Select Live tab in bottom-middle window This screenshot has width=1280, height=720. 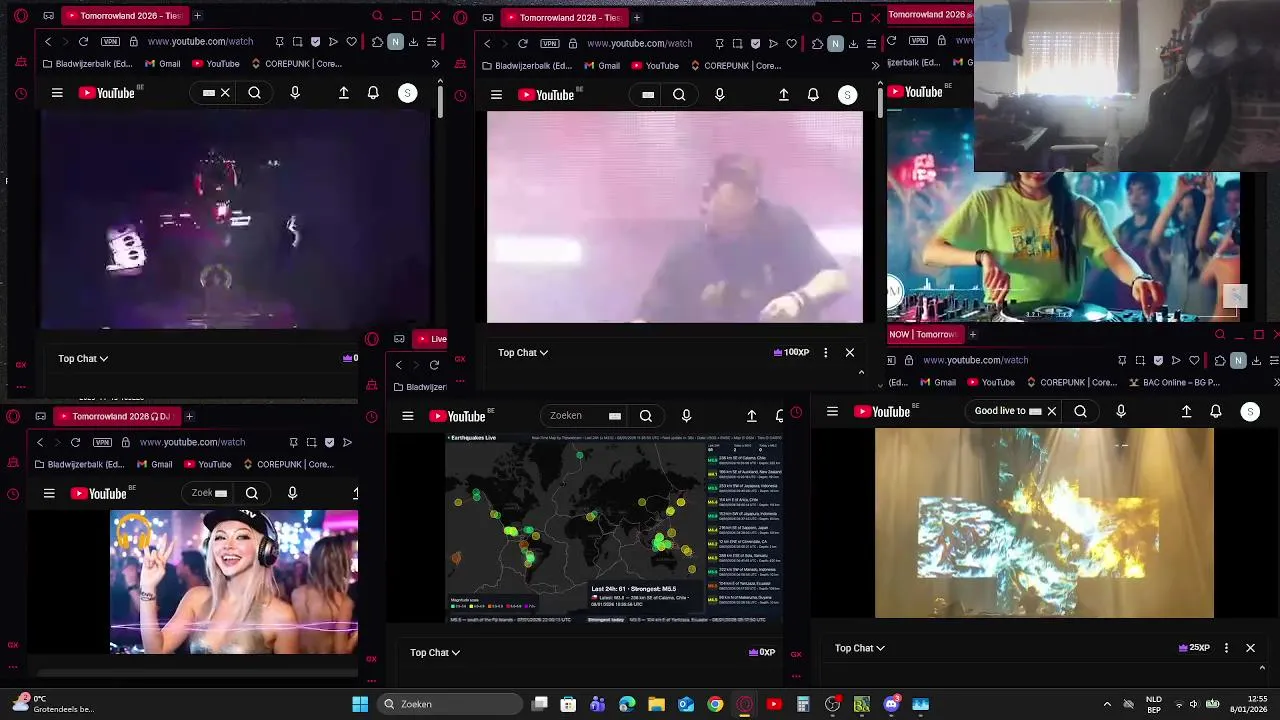(431, 339)
